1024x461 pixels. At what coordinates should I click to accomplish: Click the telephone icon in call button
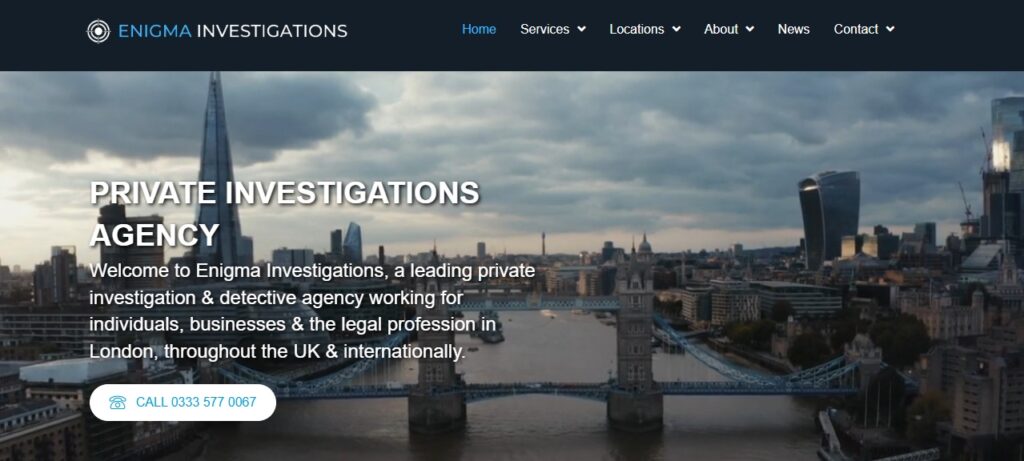click(118, 402)
